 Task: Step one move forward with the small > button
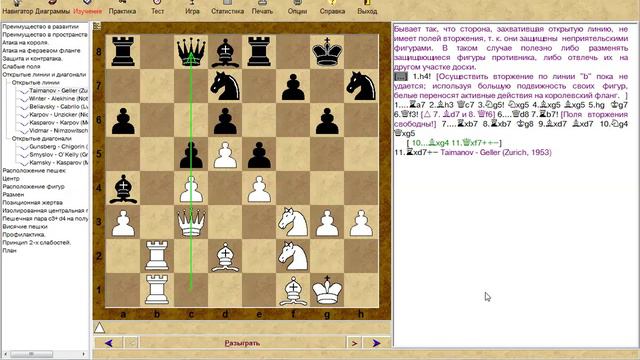point(354,343)
